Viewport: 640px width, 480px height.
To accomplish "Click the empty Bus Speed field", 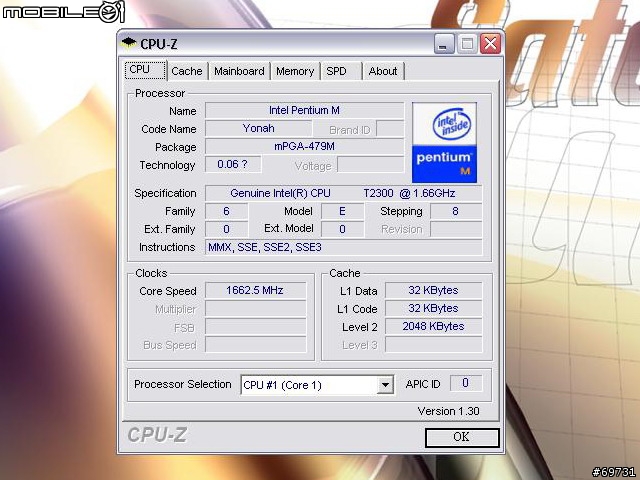I will coord(256,344).
